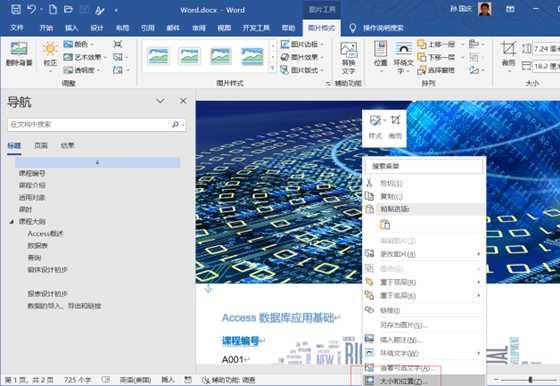Click the 压缩图片 compress pictures icon
560x386 pixels.
[118, 44]
